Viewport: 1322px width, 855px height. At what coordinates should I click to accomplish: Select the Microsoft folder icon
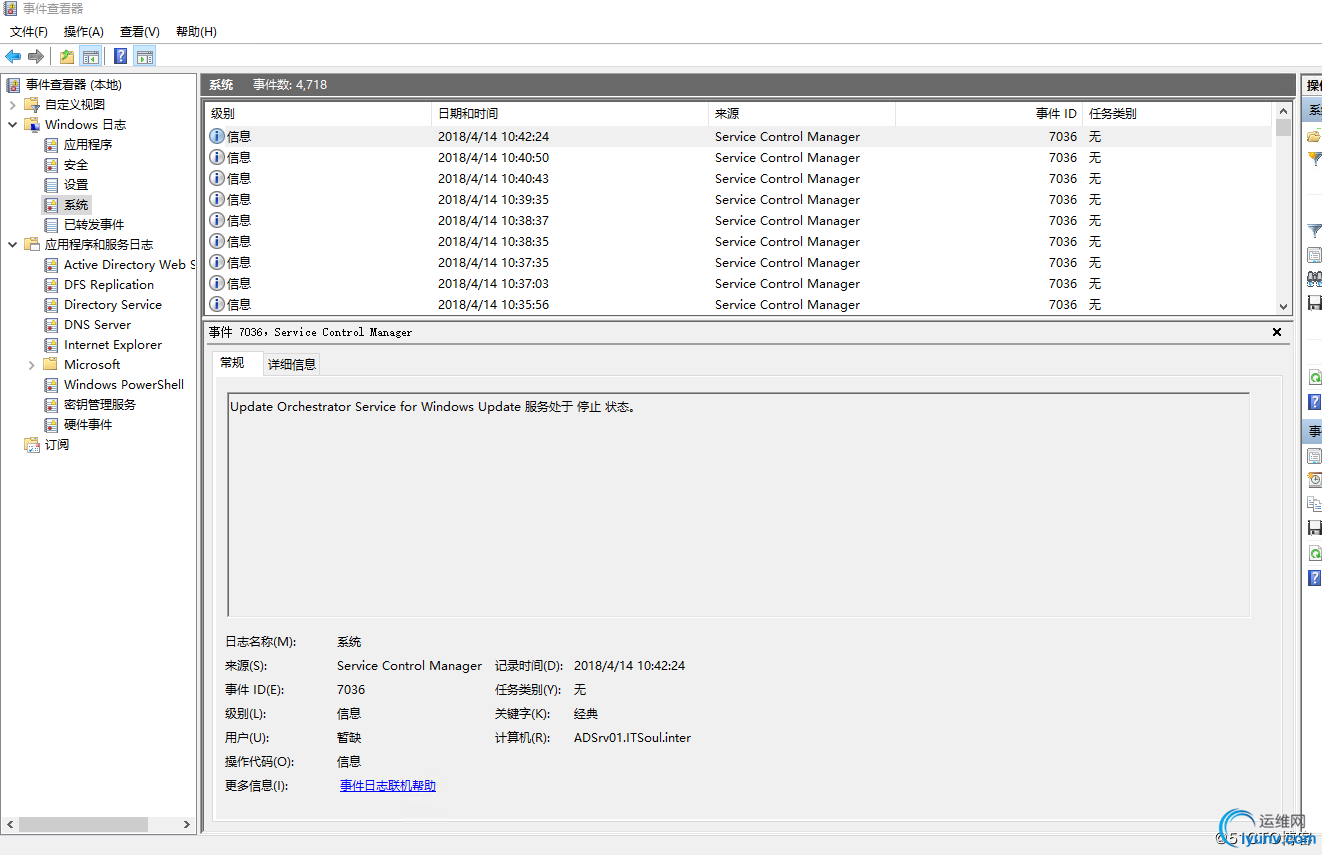tap(51, 365)
